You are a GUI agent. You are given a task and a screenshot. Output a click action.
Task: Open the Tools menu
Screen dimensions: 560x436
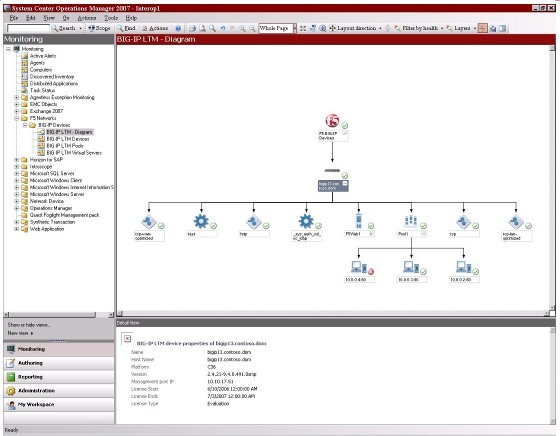click(x=111, y=18)
